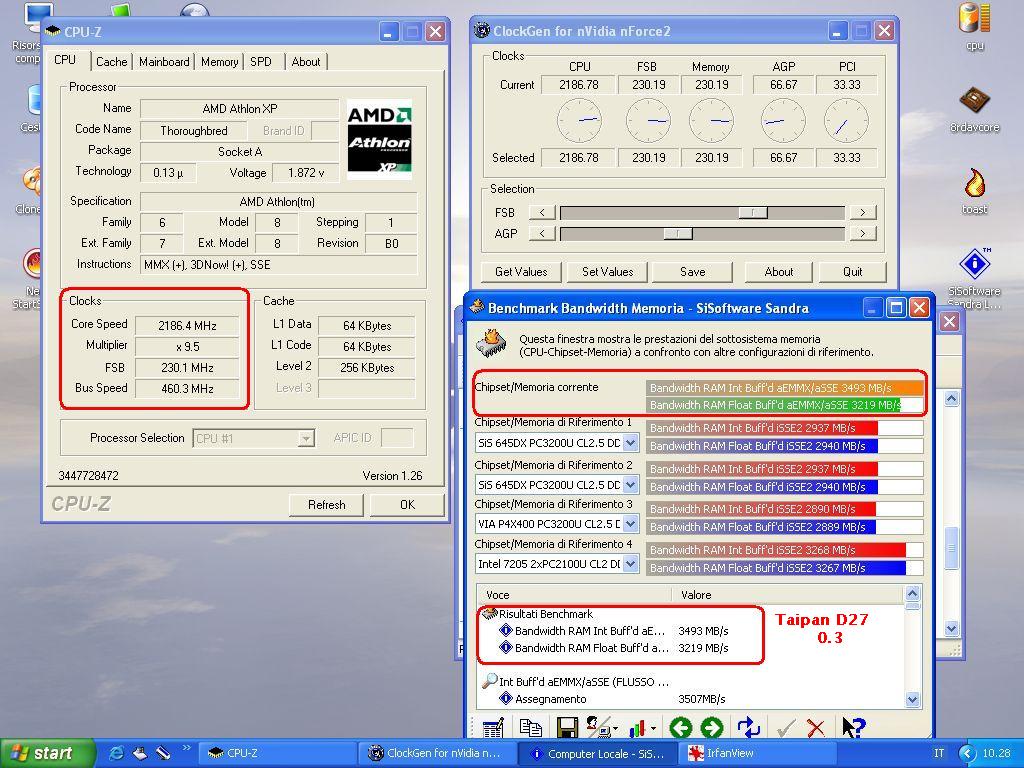Click the context help cursor icon in Sandra
The height and width of the screenshot is (768, 1024).
point(853,727)
